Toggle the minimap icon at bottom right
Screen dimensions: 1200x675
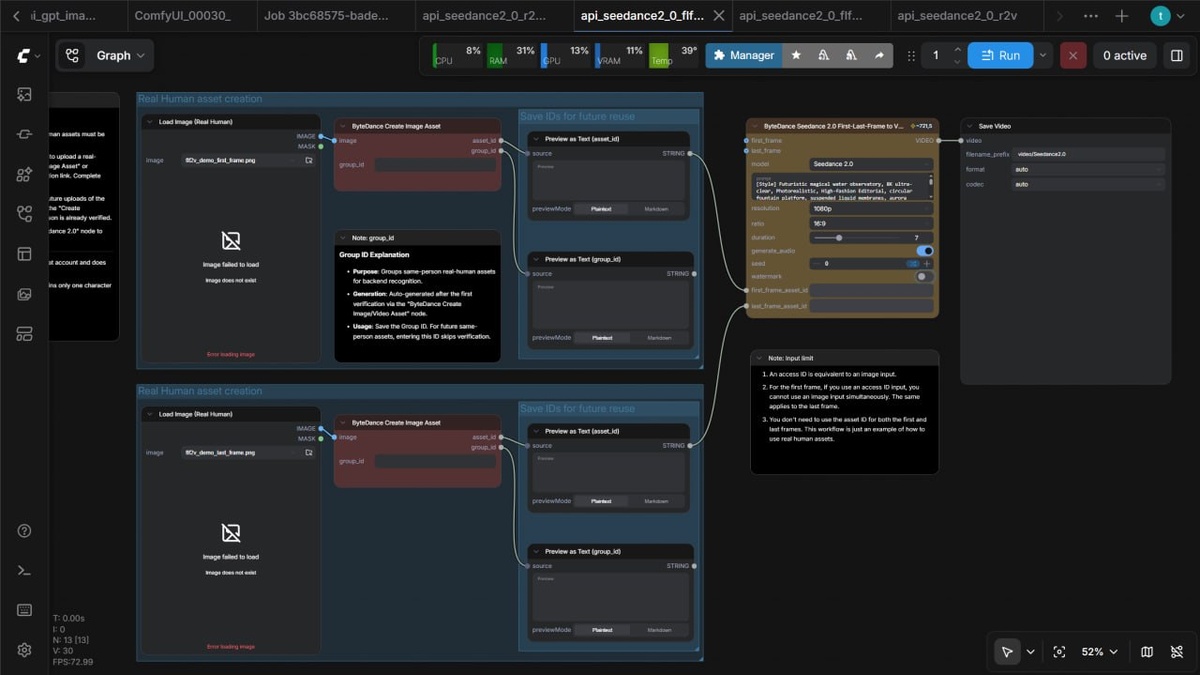pos(1147,652)
